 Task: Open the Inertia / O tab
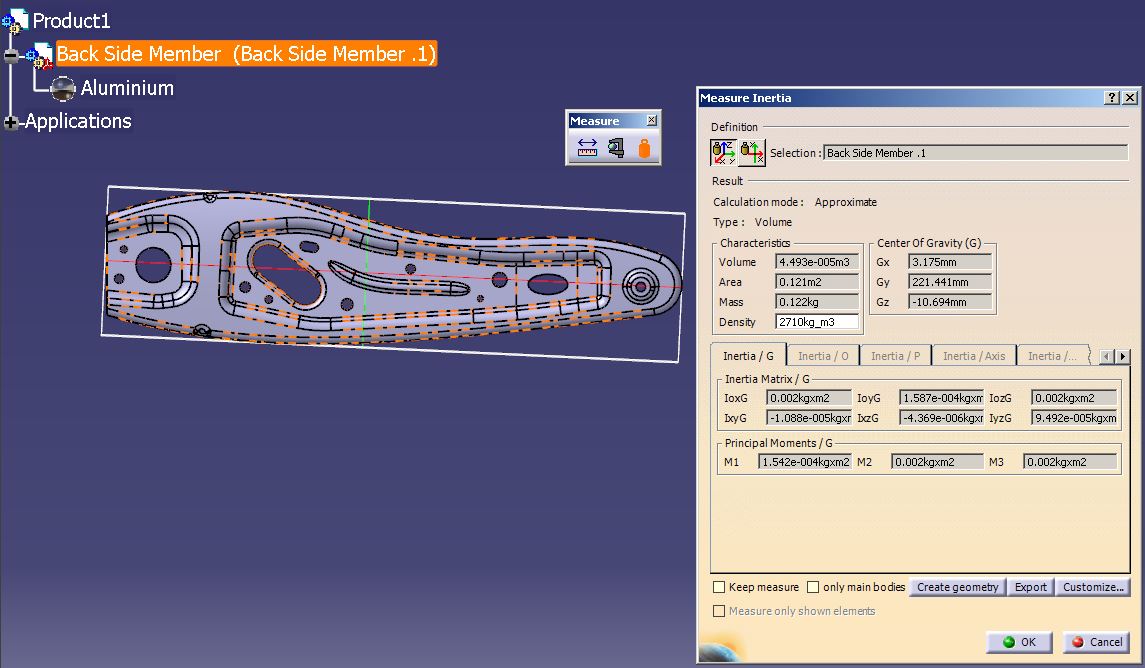coord(823,356)
